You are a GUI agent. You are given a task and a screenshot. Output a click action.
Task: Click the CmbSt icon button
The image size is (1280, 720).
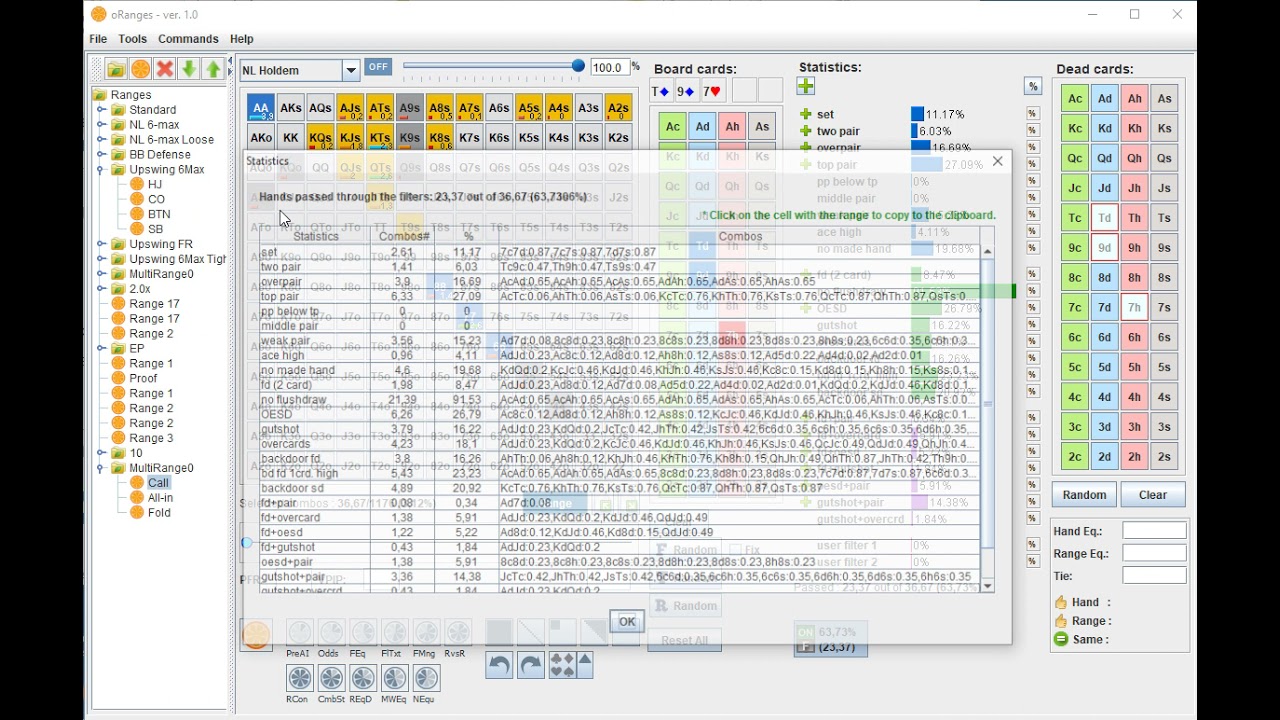point(331,678)
